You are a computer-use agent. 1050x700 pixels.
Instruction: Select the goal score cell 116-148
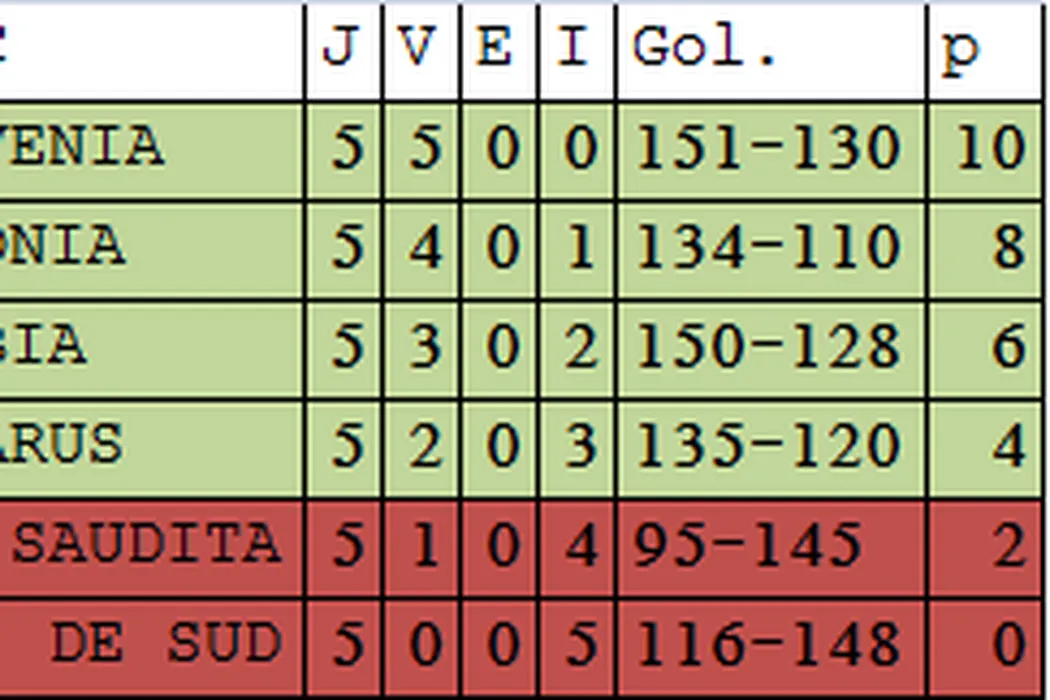pyautogui.click(x=770, y=644)
